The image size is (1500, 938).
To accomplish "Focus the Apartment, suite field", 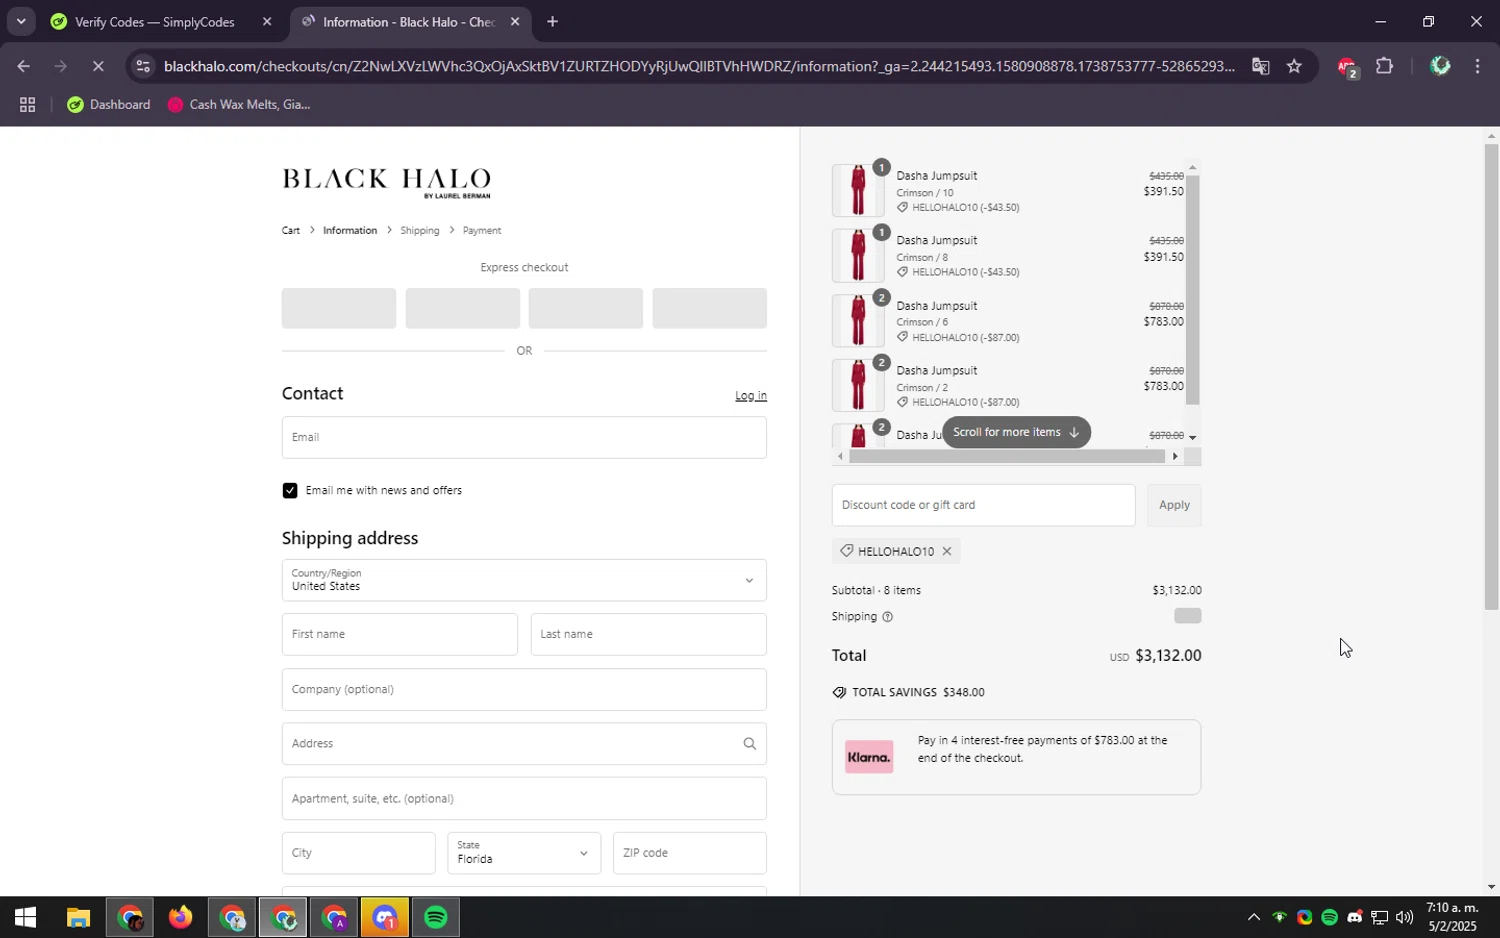I will tap(524, 798).
